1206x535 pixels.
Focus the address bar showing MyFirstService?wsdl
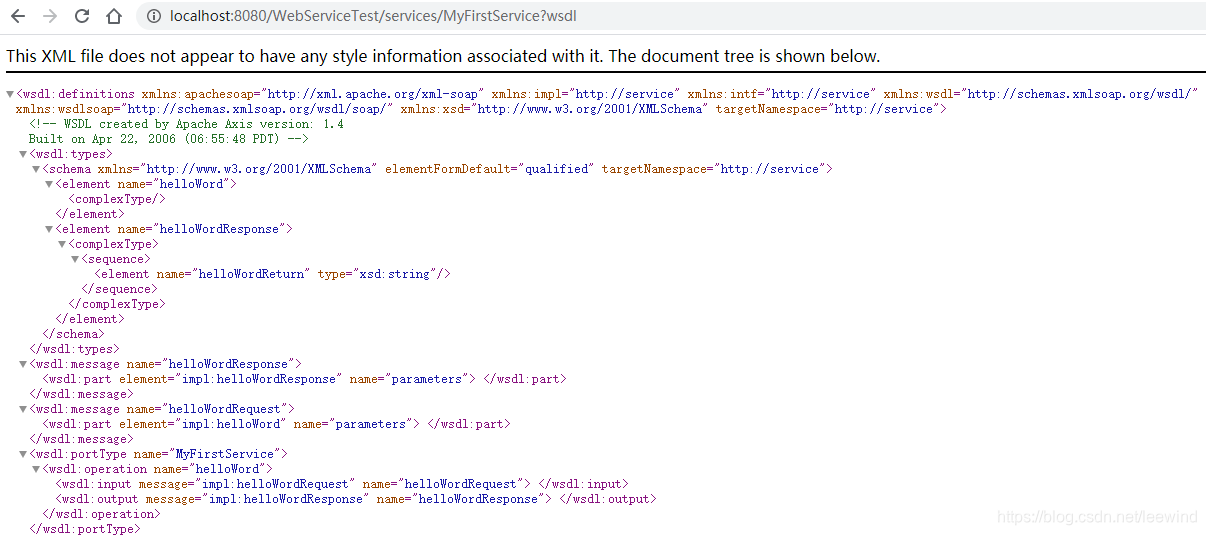tap(670, 16)
